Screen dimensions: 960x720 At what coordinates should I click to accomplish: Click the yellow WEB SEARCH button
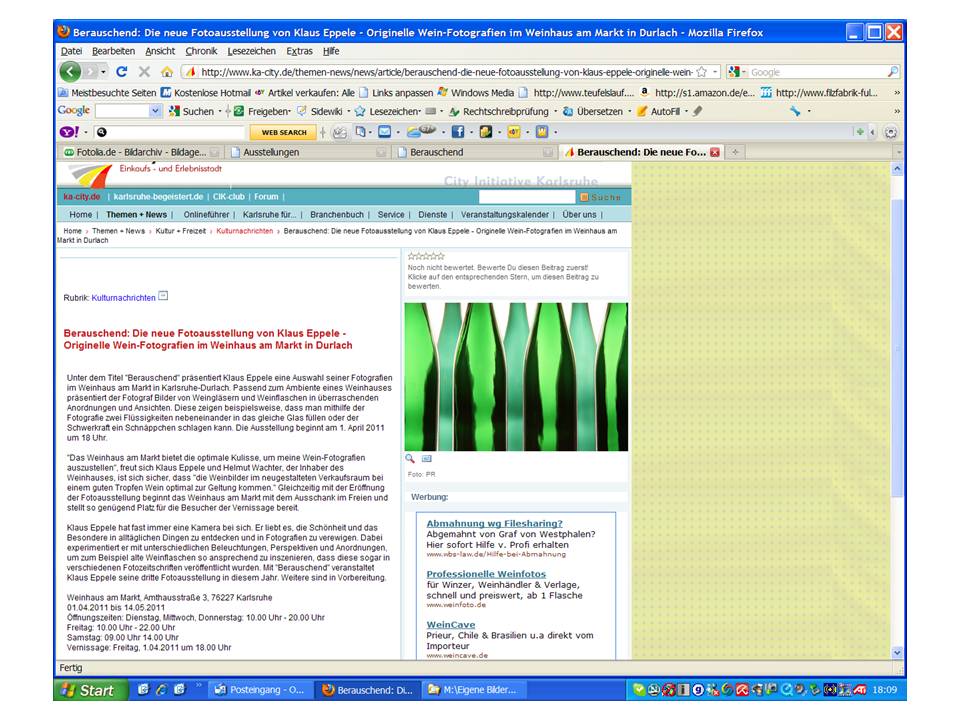point(282,132)
